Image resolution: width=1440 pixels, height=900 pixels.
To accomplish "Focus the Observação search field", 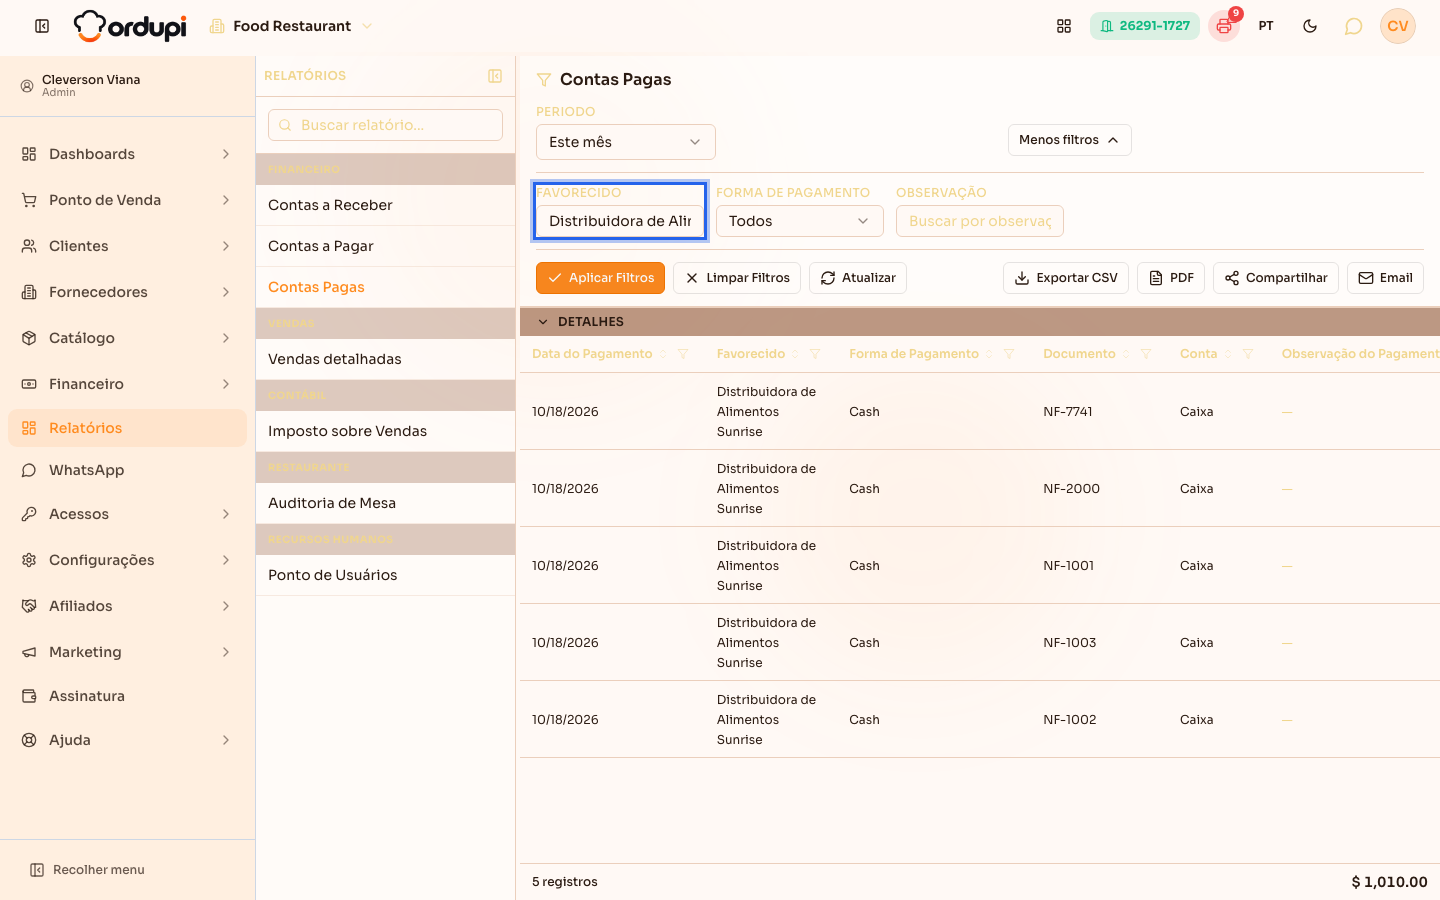I will pyautogui.click(x=980, y=221).
